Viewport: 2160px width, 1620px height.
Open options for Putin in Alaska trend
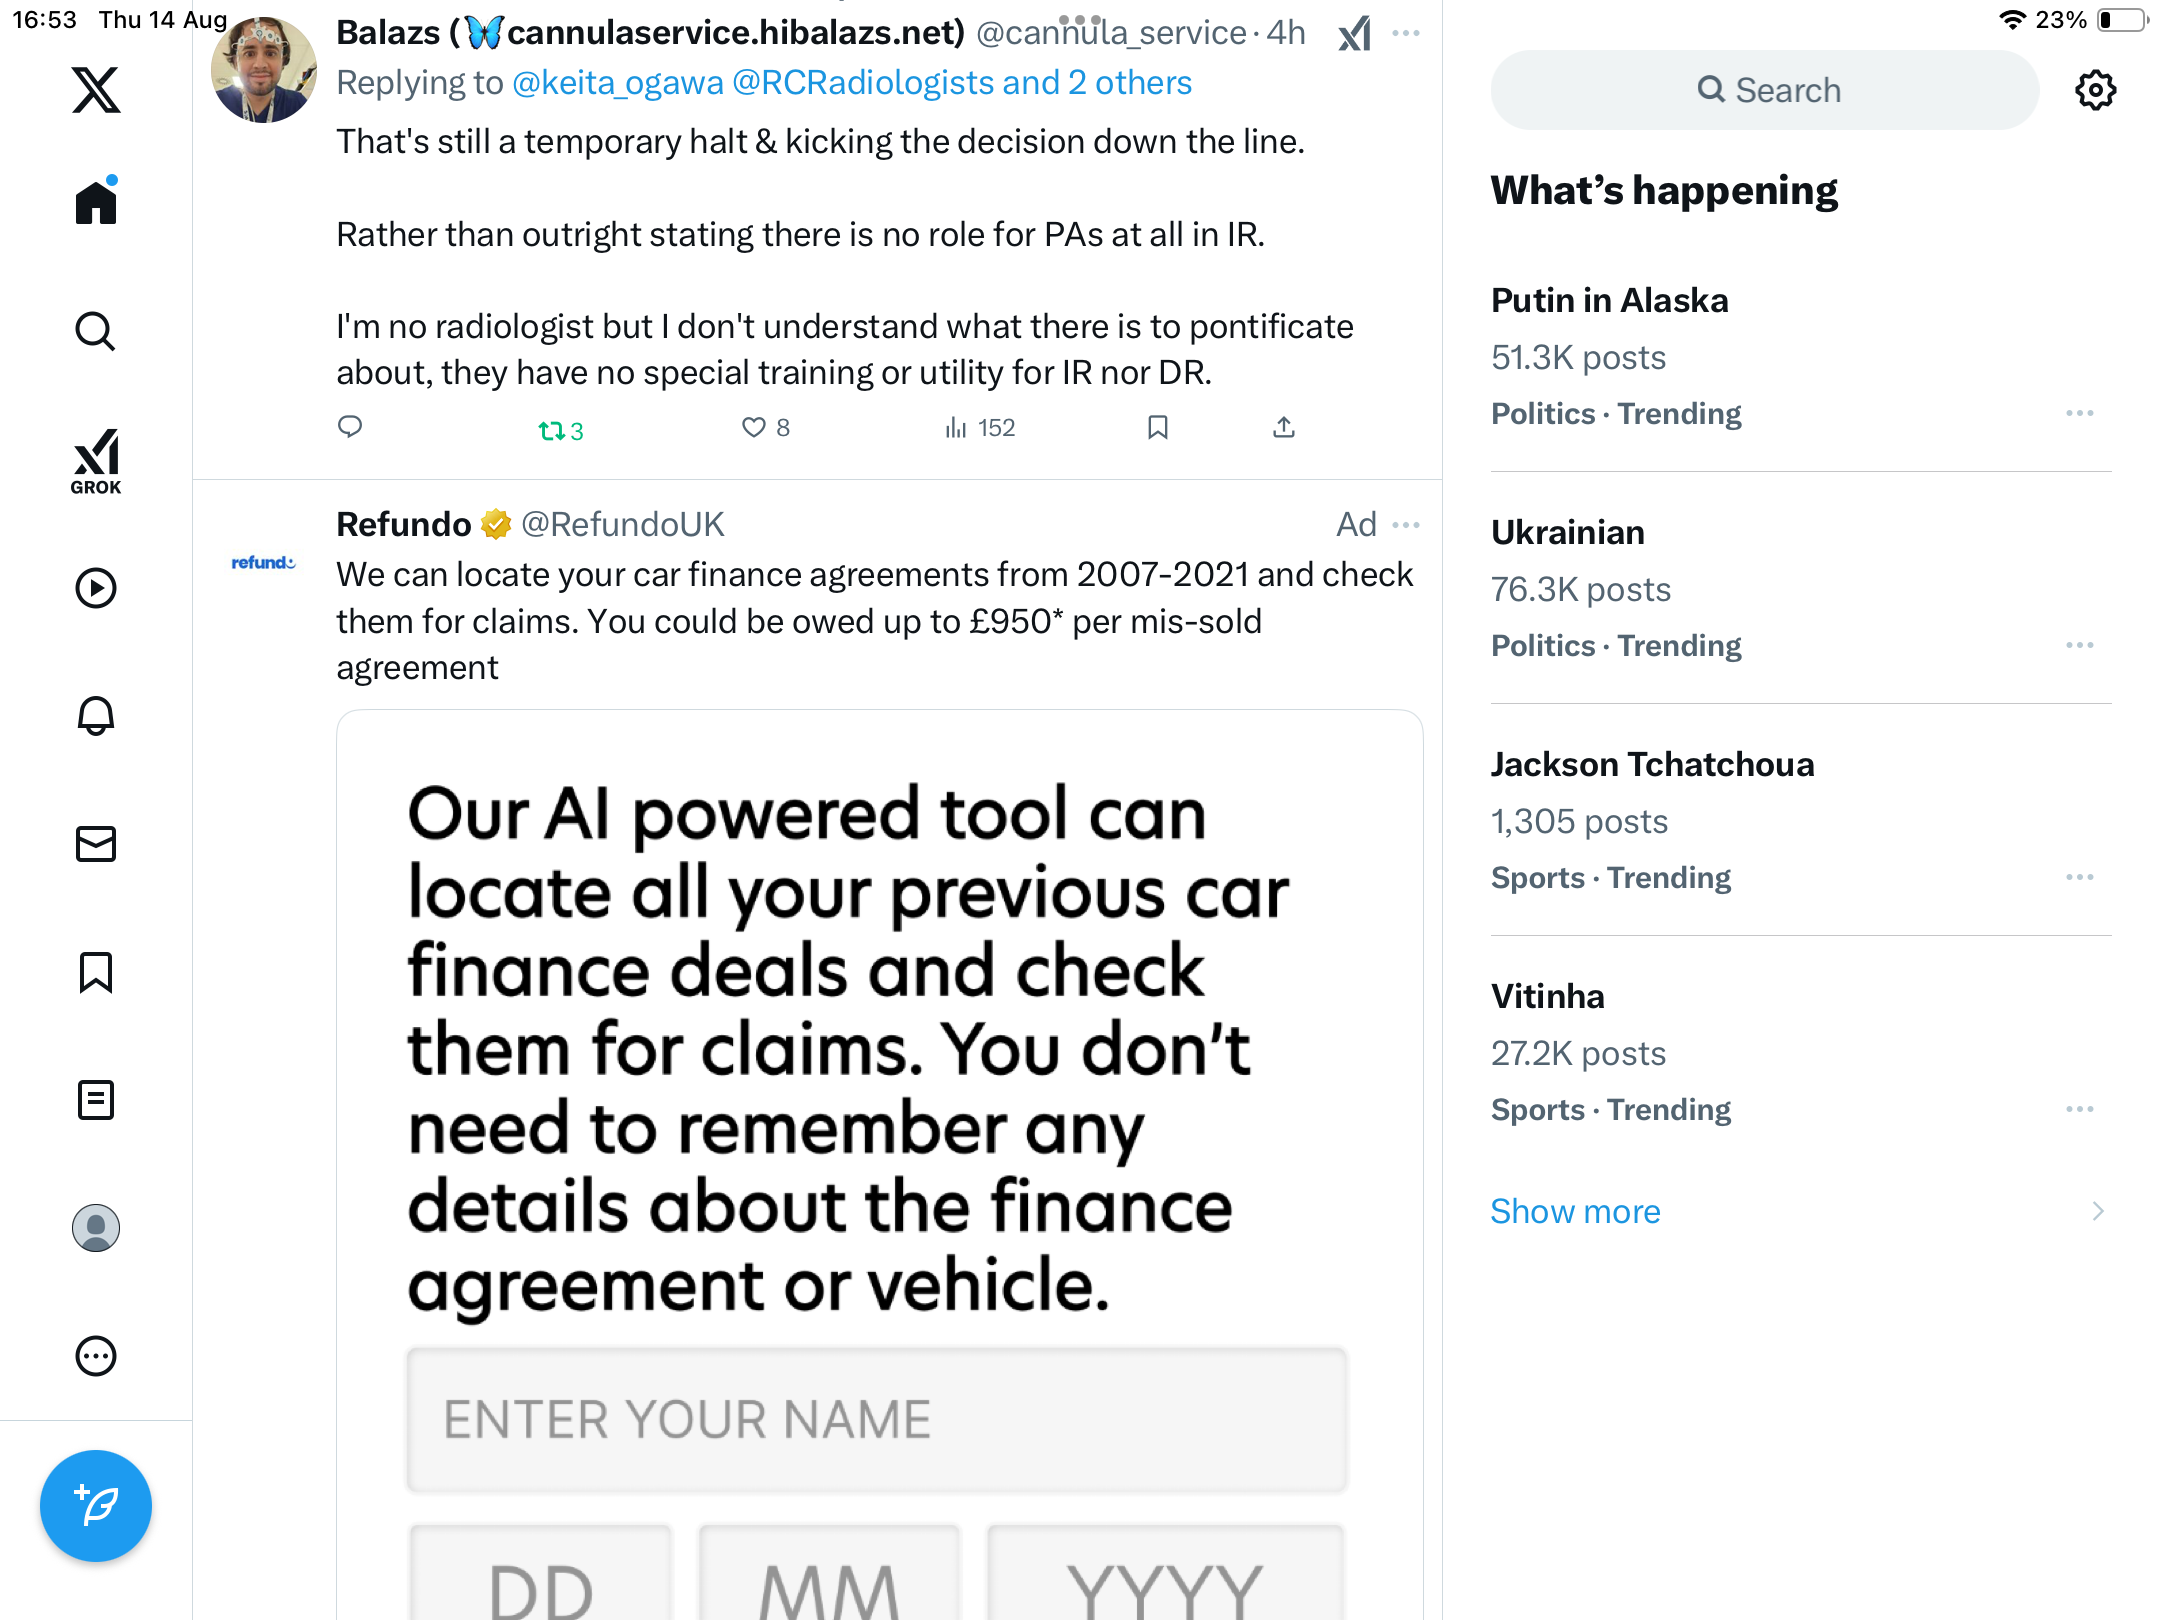point(2079,413)
